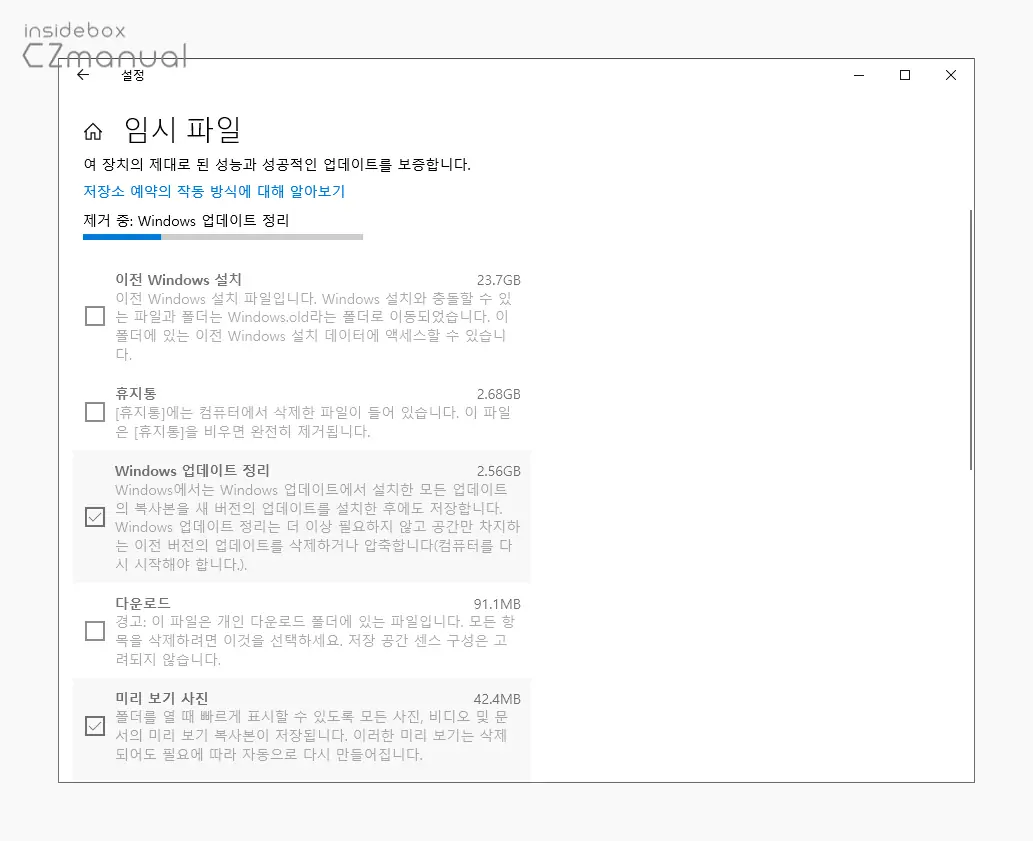1033x841 pixels.
Task: Click the Windows 업데이트 정리 removal progress bar
Action: tap(223, 237)
